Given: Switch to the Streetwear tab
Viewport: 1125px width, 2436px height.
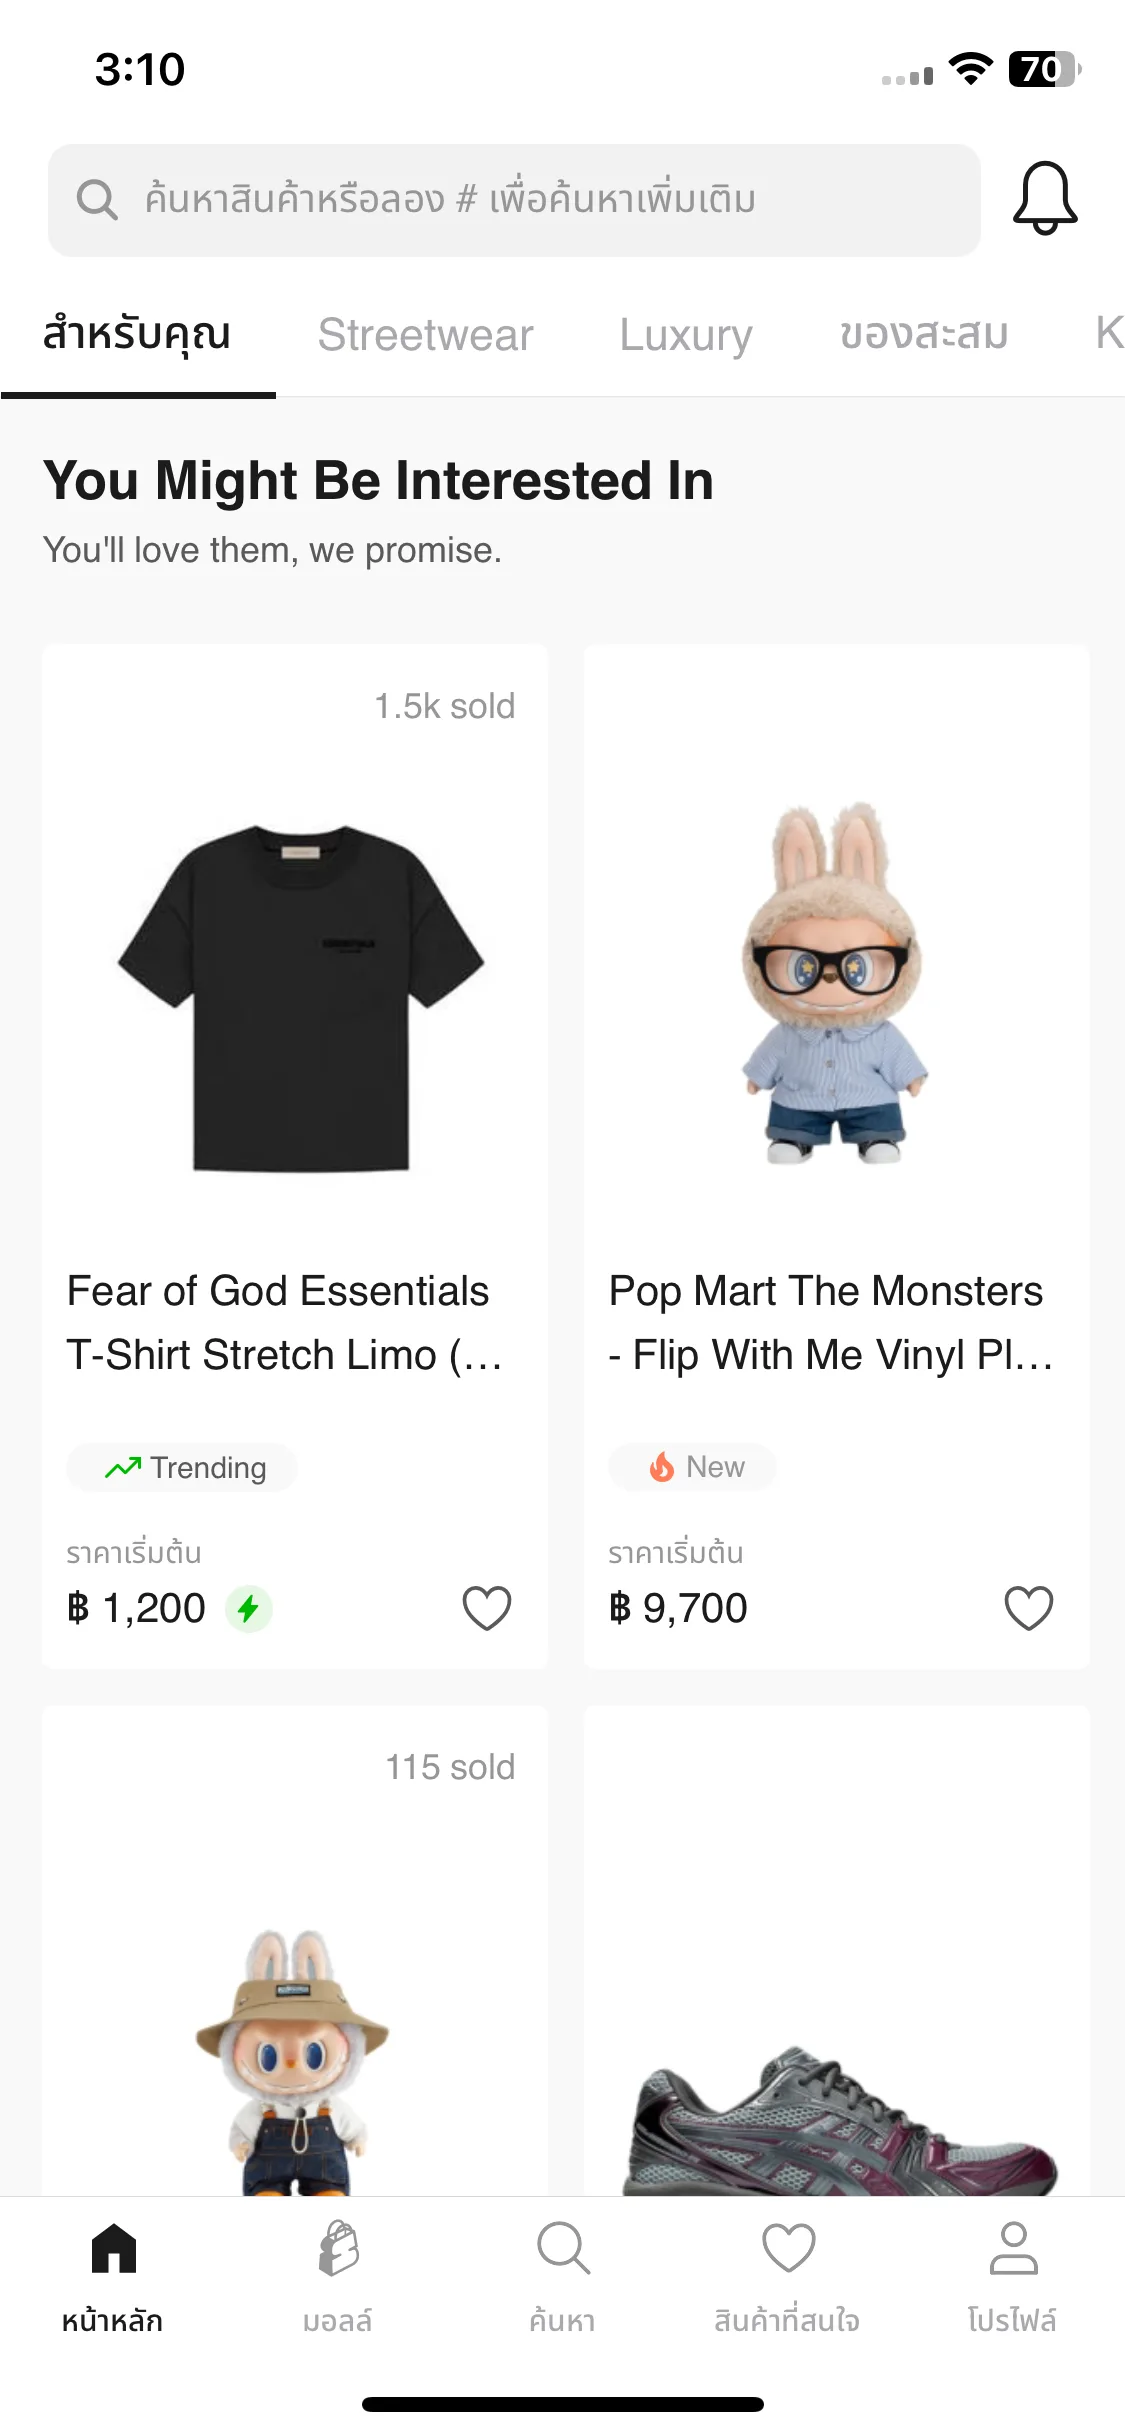Looking at the screenshot, I should click(x=426, y=334).
